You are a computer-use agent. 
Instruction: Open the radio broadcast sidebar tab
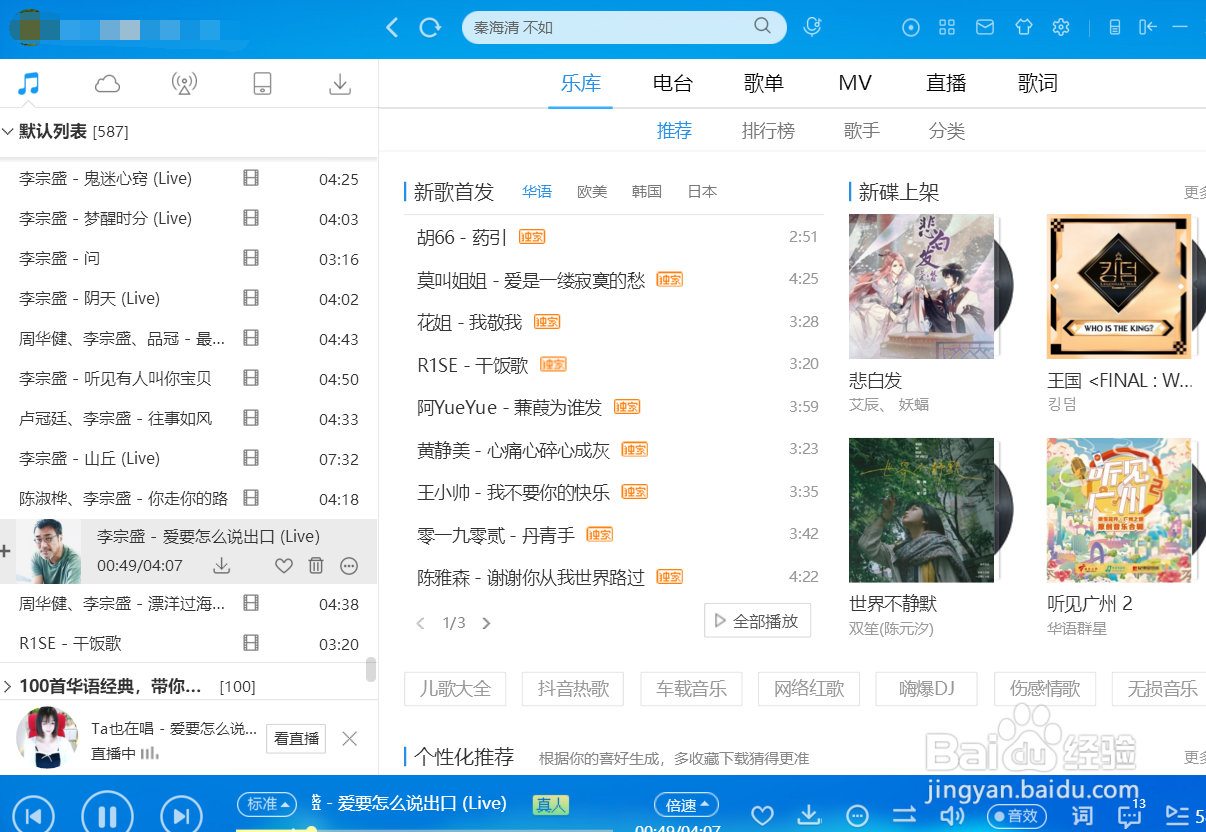coord(184,84)
